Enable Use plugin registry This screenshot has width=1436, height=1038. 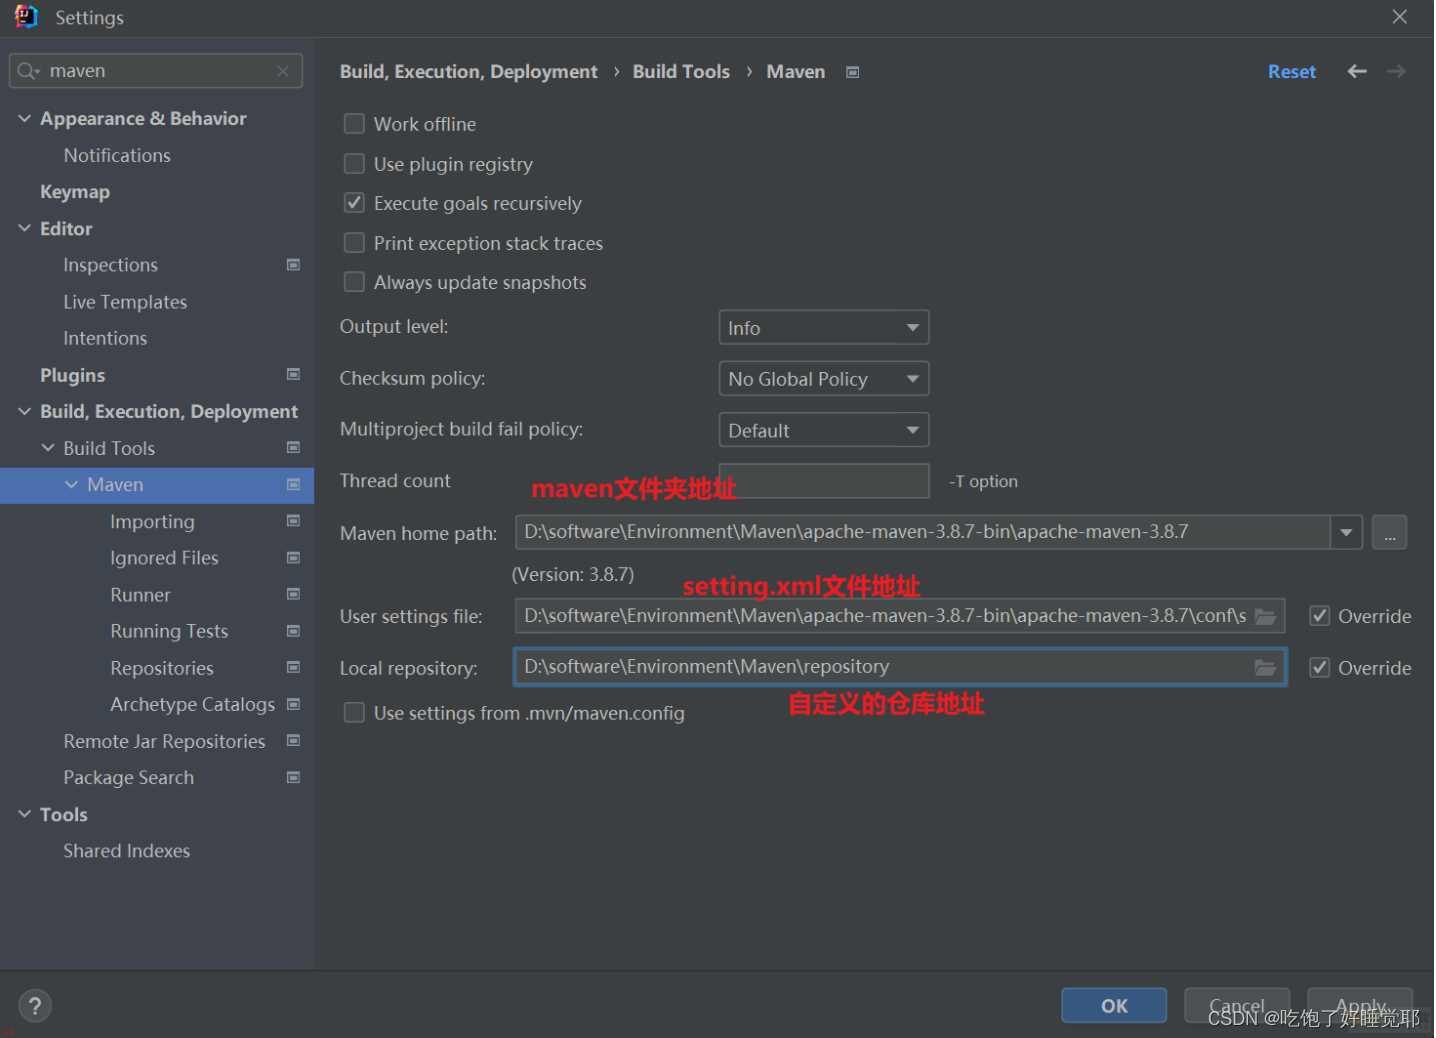click(x=354, y=164)
